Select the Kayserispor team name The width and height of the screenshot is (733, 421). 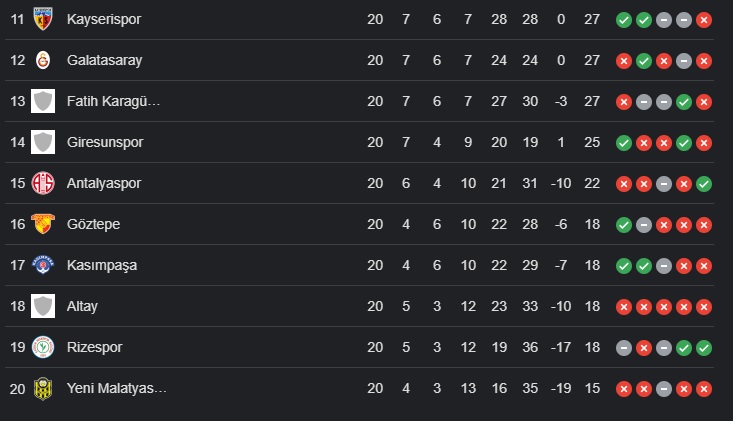click(103, 19)
